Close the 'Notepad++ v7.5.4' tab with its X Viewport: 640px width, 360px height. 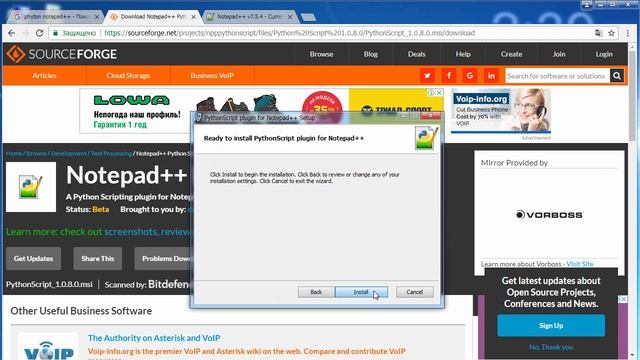pyautogui.click(x=290, y=17)
